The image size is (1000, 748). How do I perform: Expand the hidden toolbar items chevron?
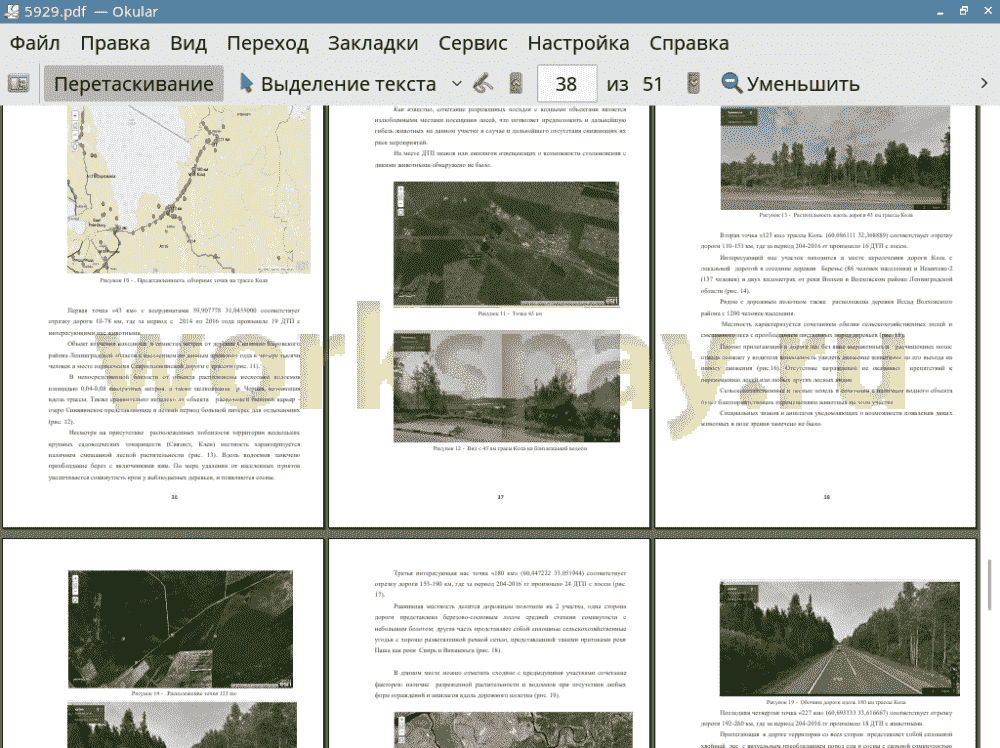984,84
